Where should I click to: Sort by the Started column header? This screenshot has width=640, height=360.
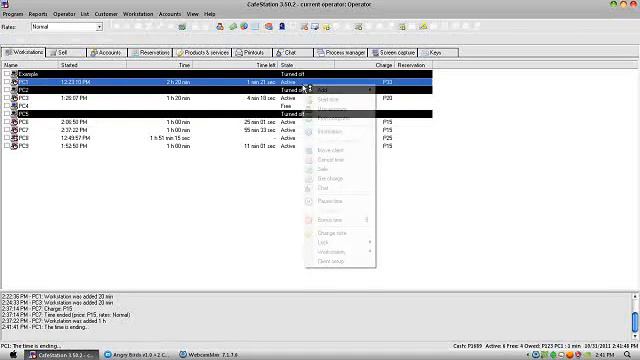tap(92, 65)
